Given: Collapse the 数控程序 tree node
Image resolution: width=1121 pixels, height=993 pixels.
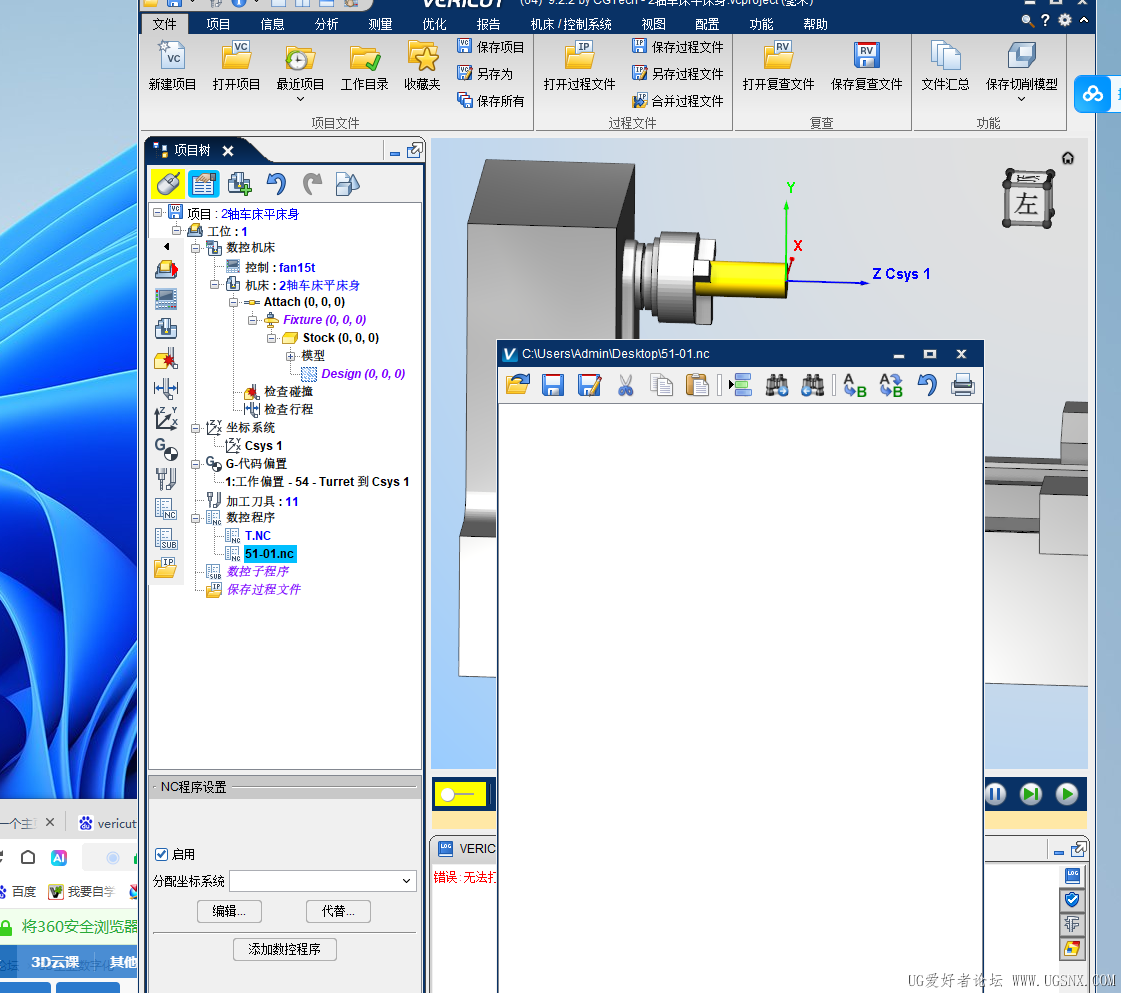Looking at the screenshot, I should (195, 518).
